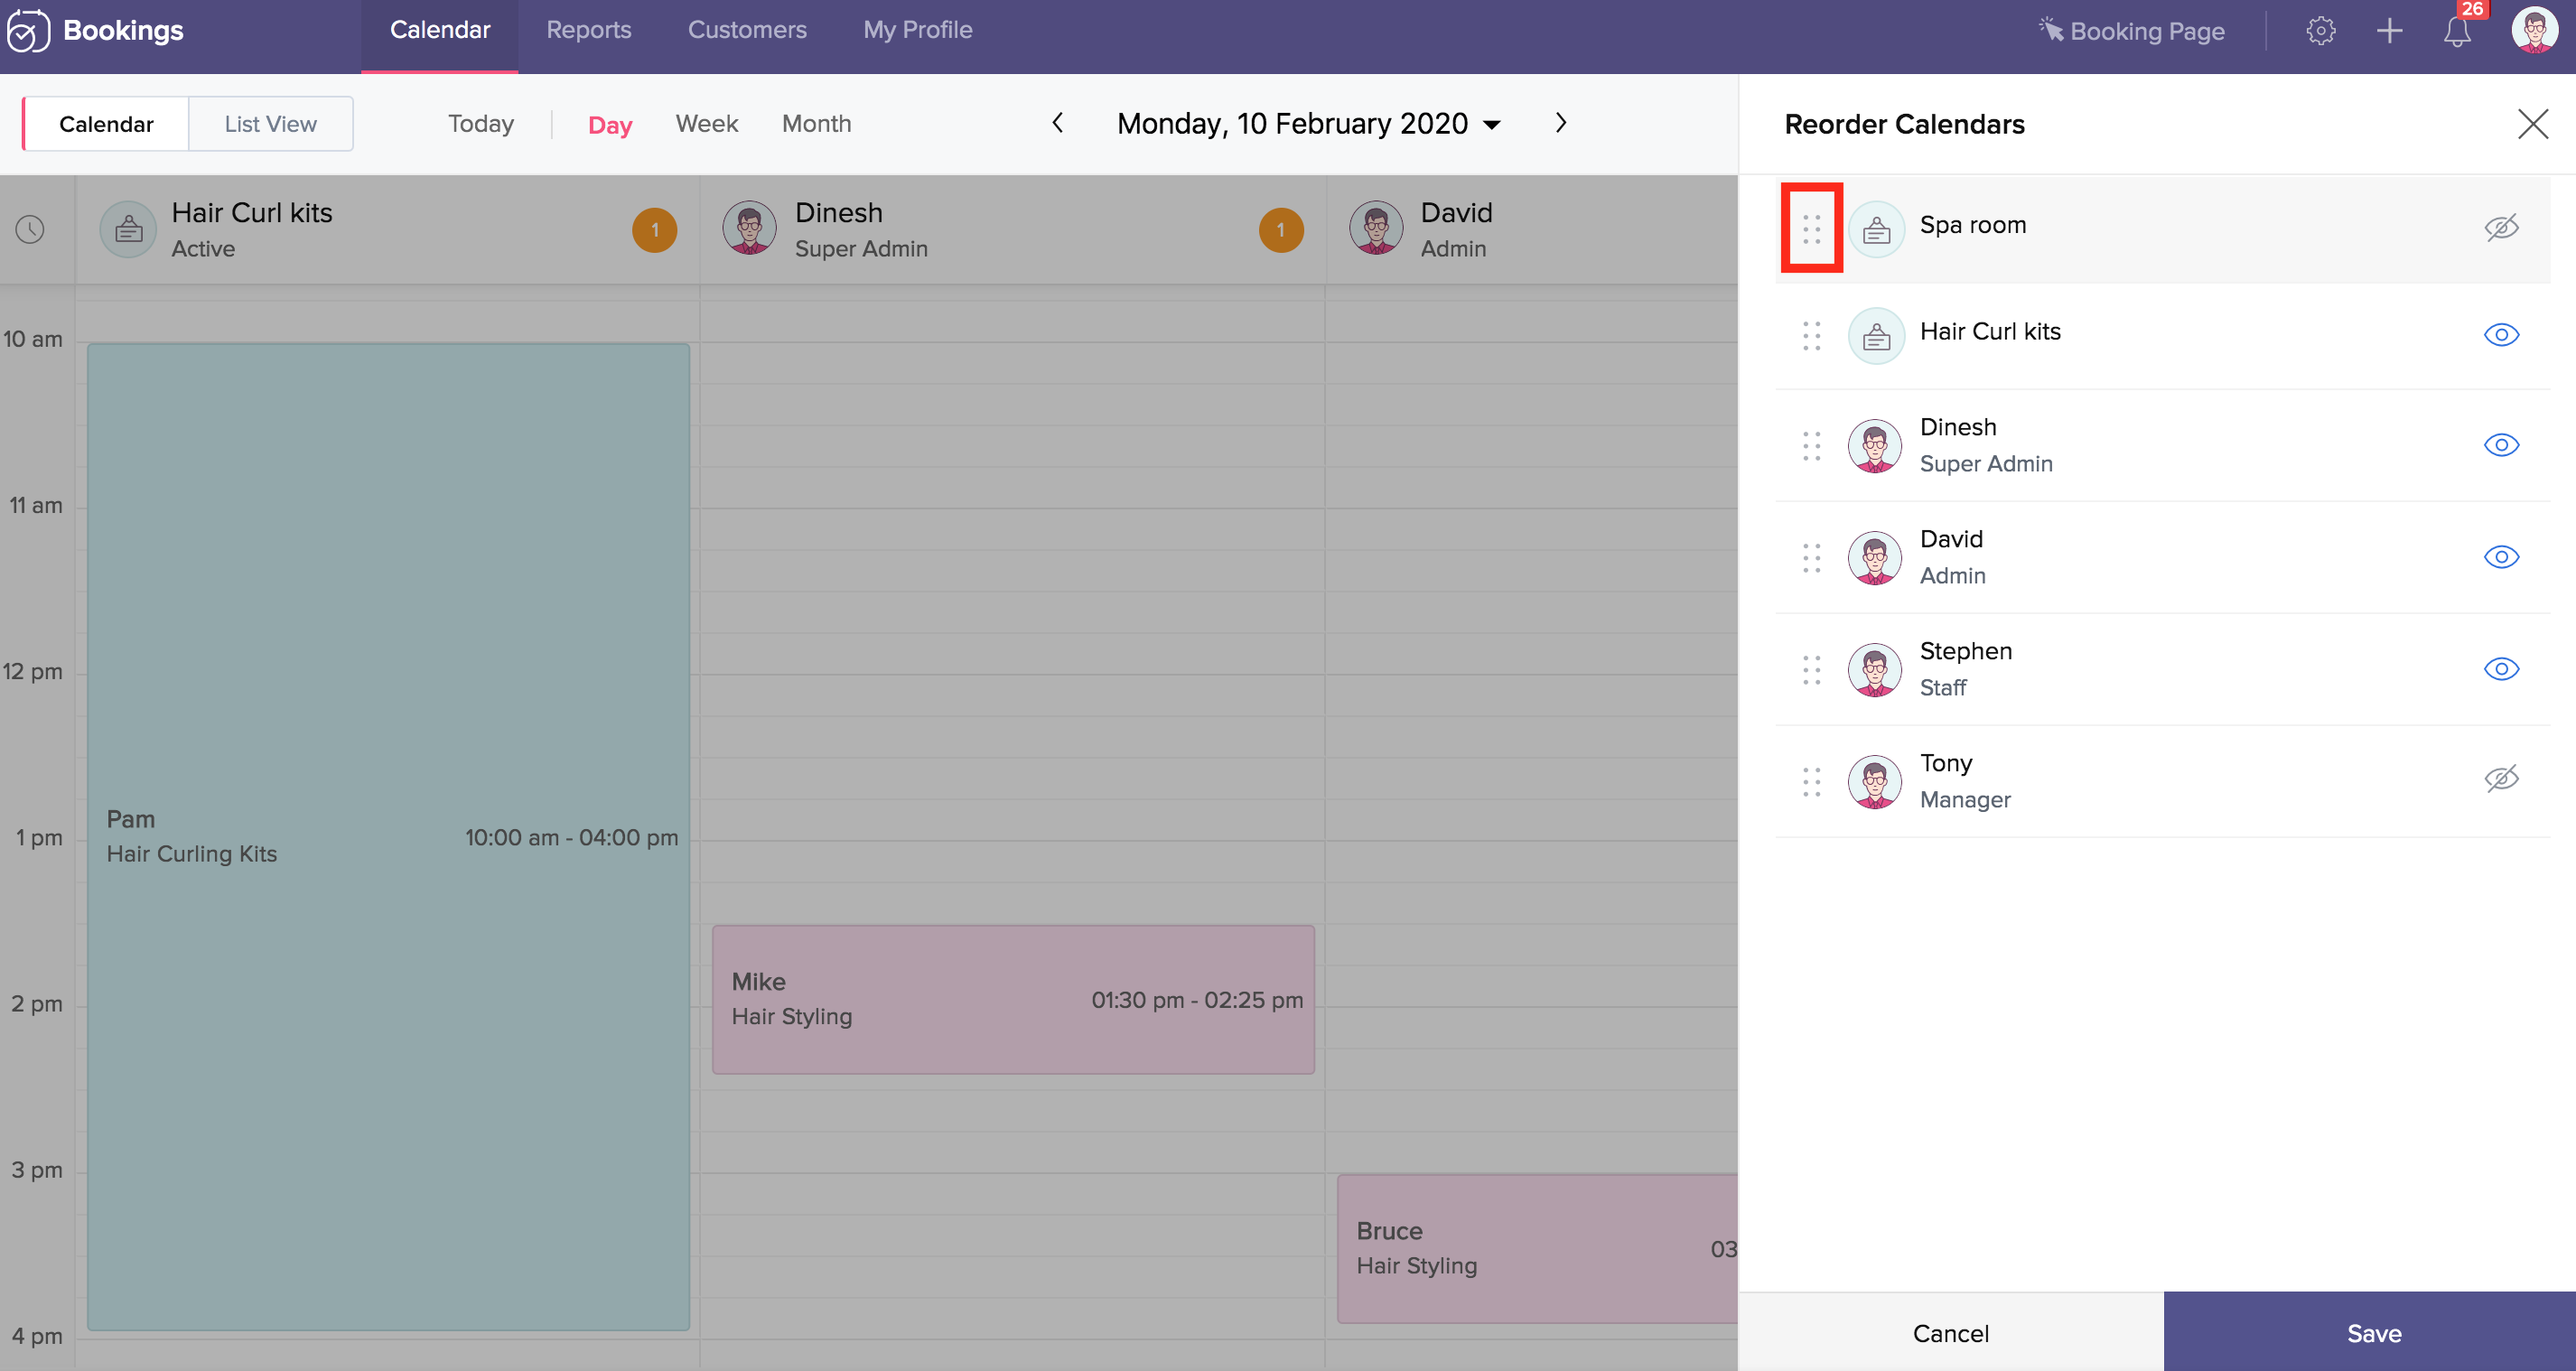This screenshot has width=2576, height=1371.
Task: Click the drag handle for Spa room
Action: 1811,229
